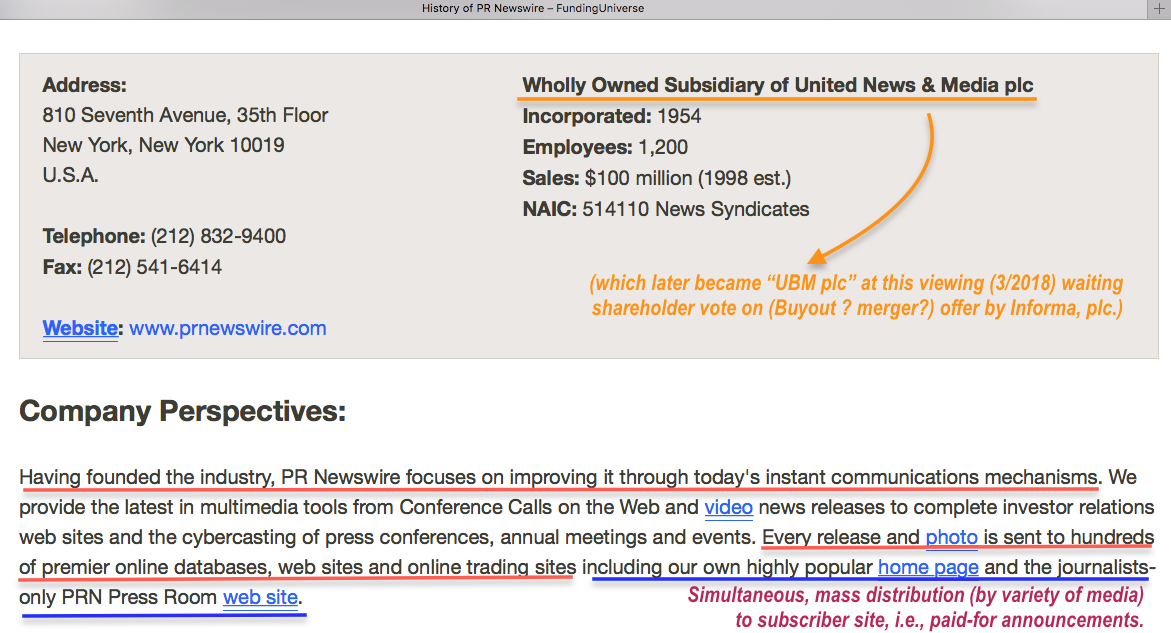Click the Wholly Owned Subsidiary heading

coord(778,85)
